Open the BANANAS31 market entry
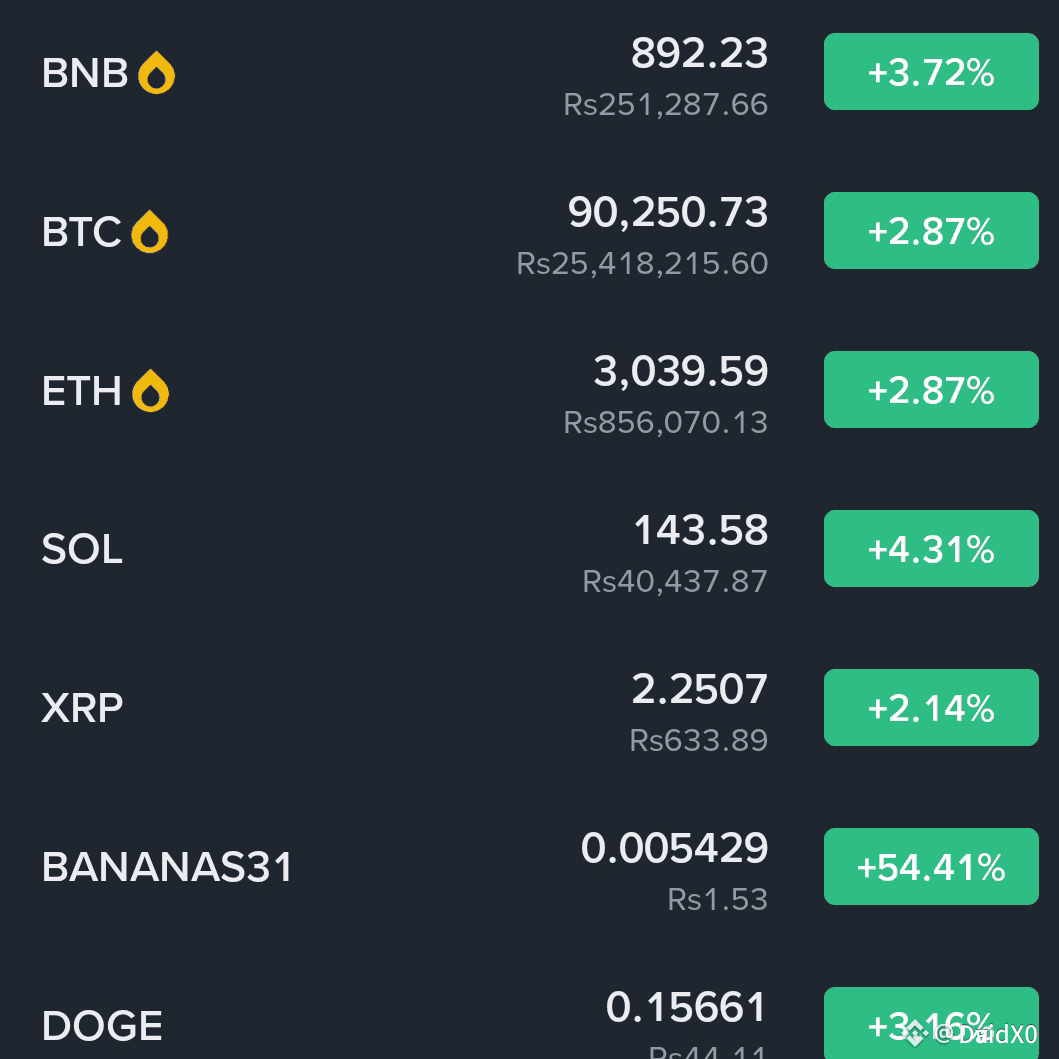This screenshot has width=1059, height=1059. [x=530, y=867]
